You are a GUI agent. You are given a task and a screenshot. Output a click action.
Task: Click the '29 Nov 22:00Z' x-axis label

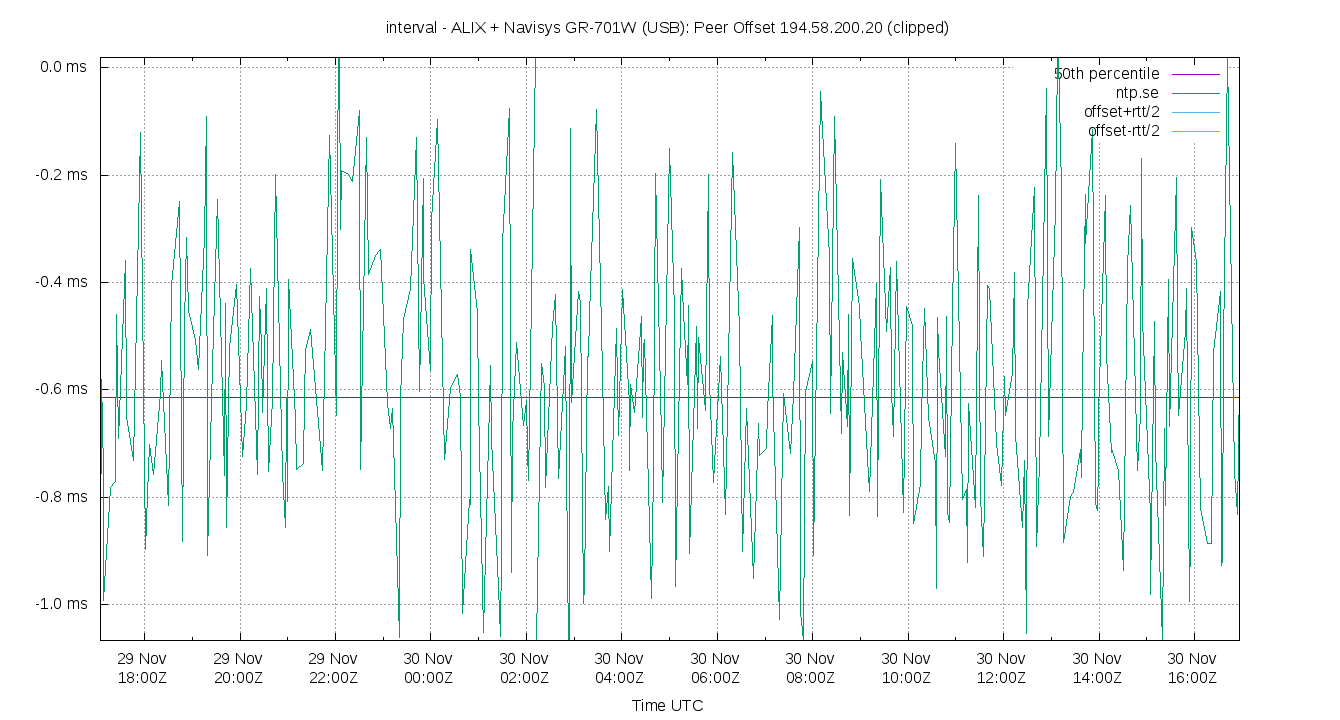click(x=333, y=668)
